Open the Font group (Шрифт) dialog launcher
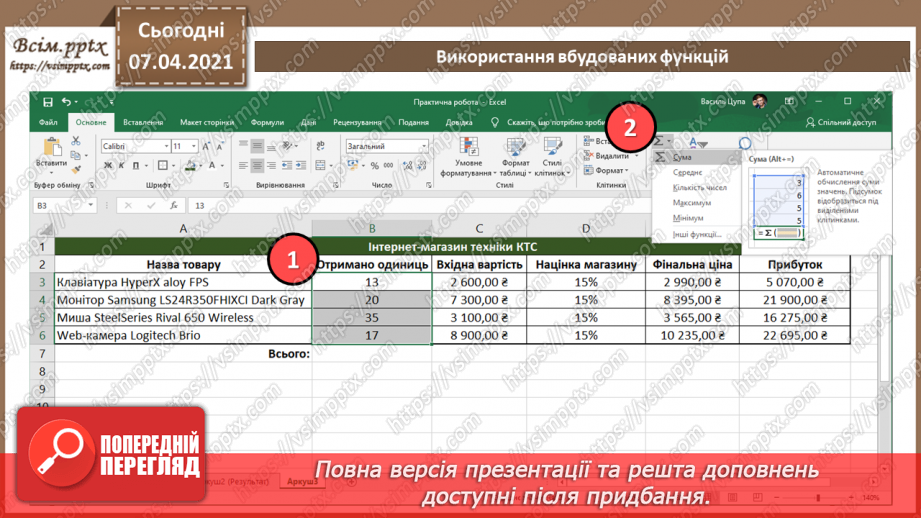 coord(227,185)
